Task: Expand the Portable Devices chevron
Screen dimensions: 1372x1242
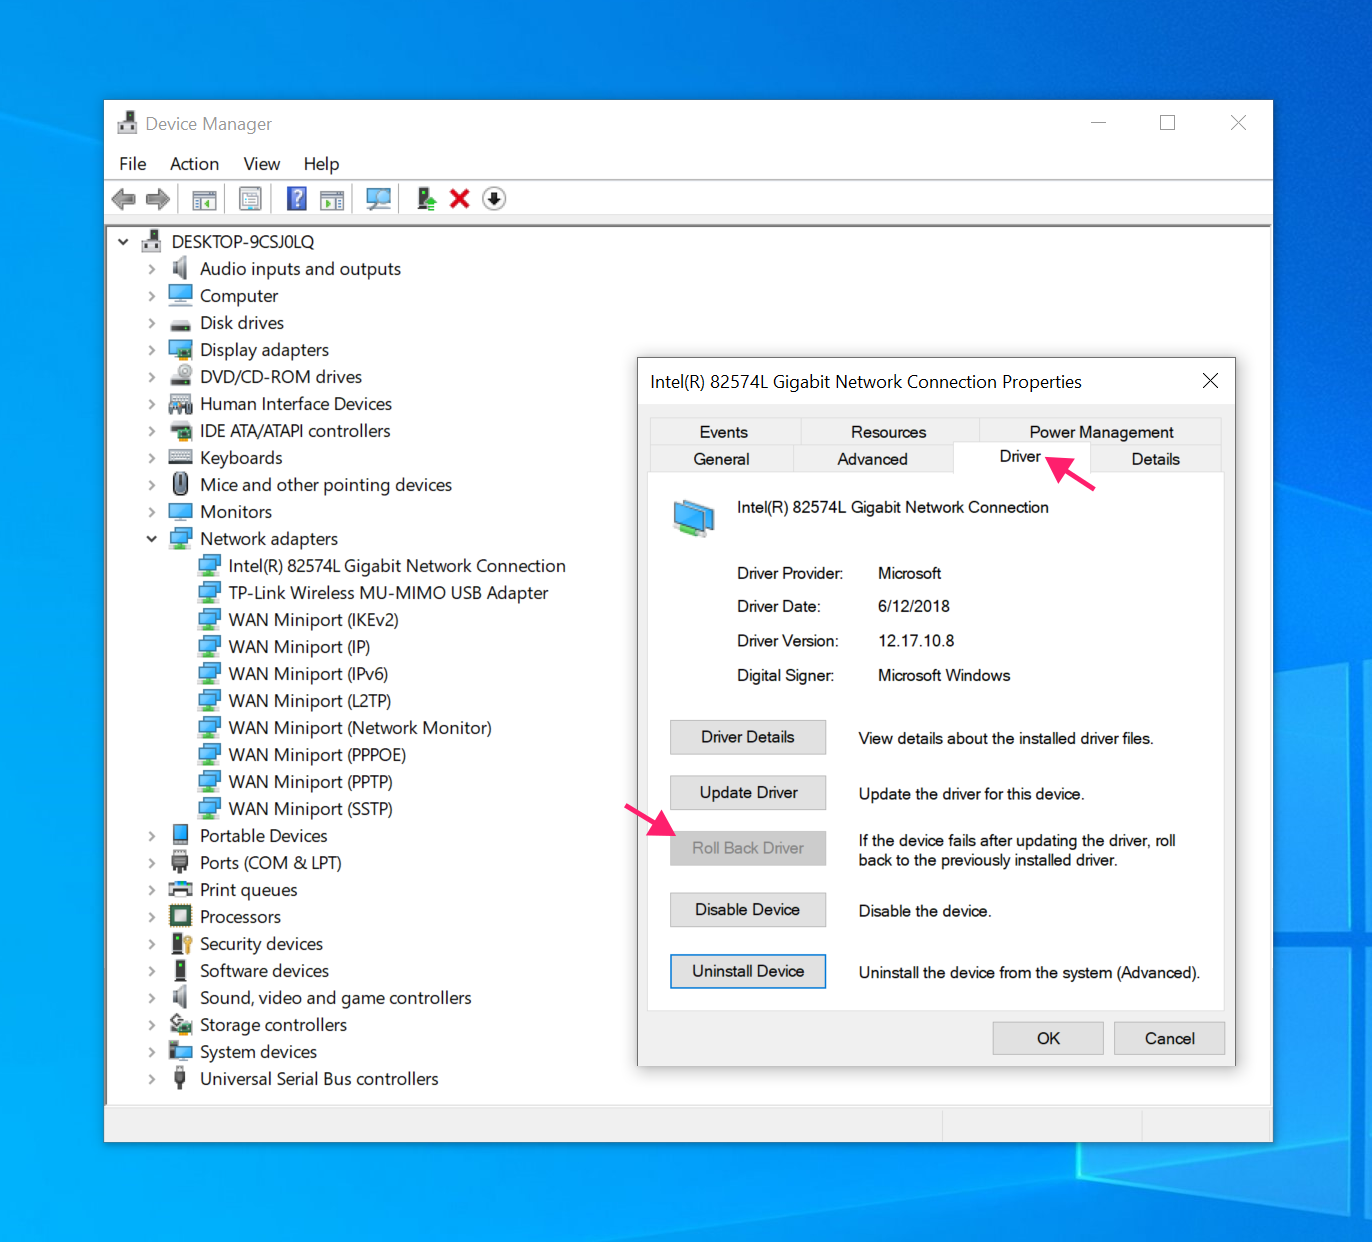Action: (152, 836)
